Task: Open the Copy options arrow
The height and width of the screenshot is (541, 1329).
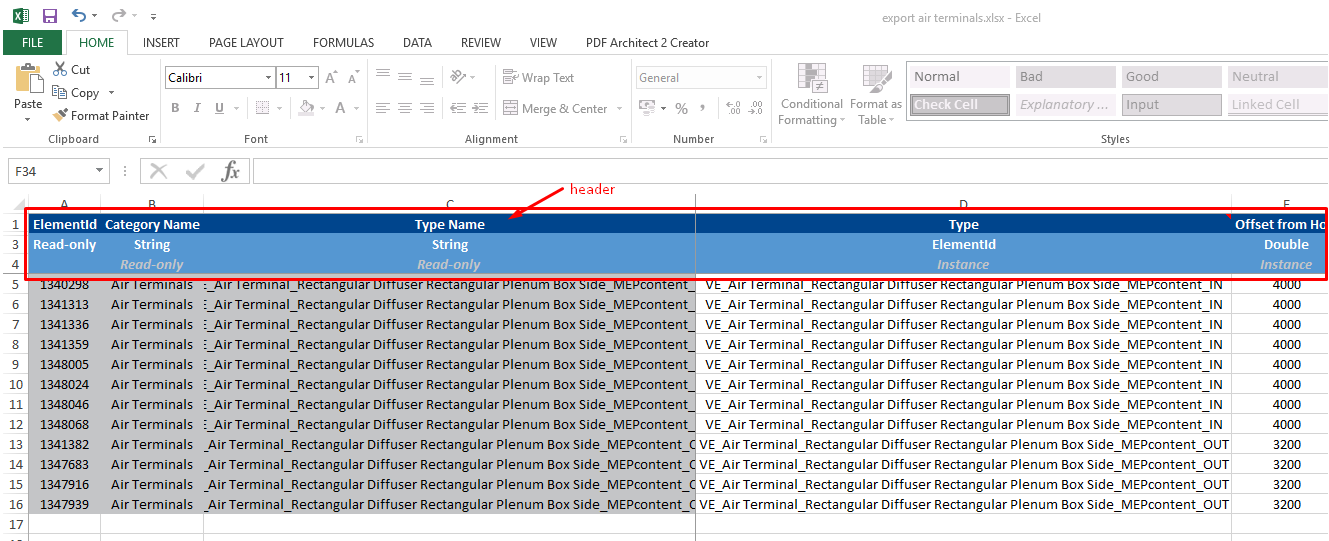Action: 111,93
